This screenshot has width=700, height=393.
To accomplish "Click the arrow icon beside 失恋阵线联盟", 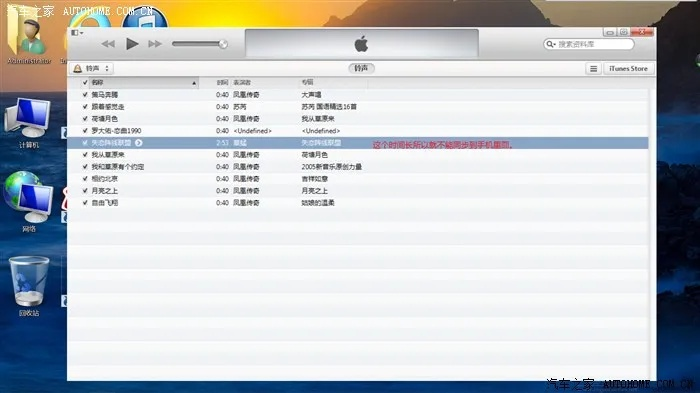I will point(139,143).
